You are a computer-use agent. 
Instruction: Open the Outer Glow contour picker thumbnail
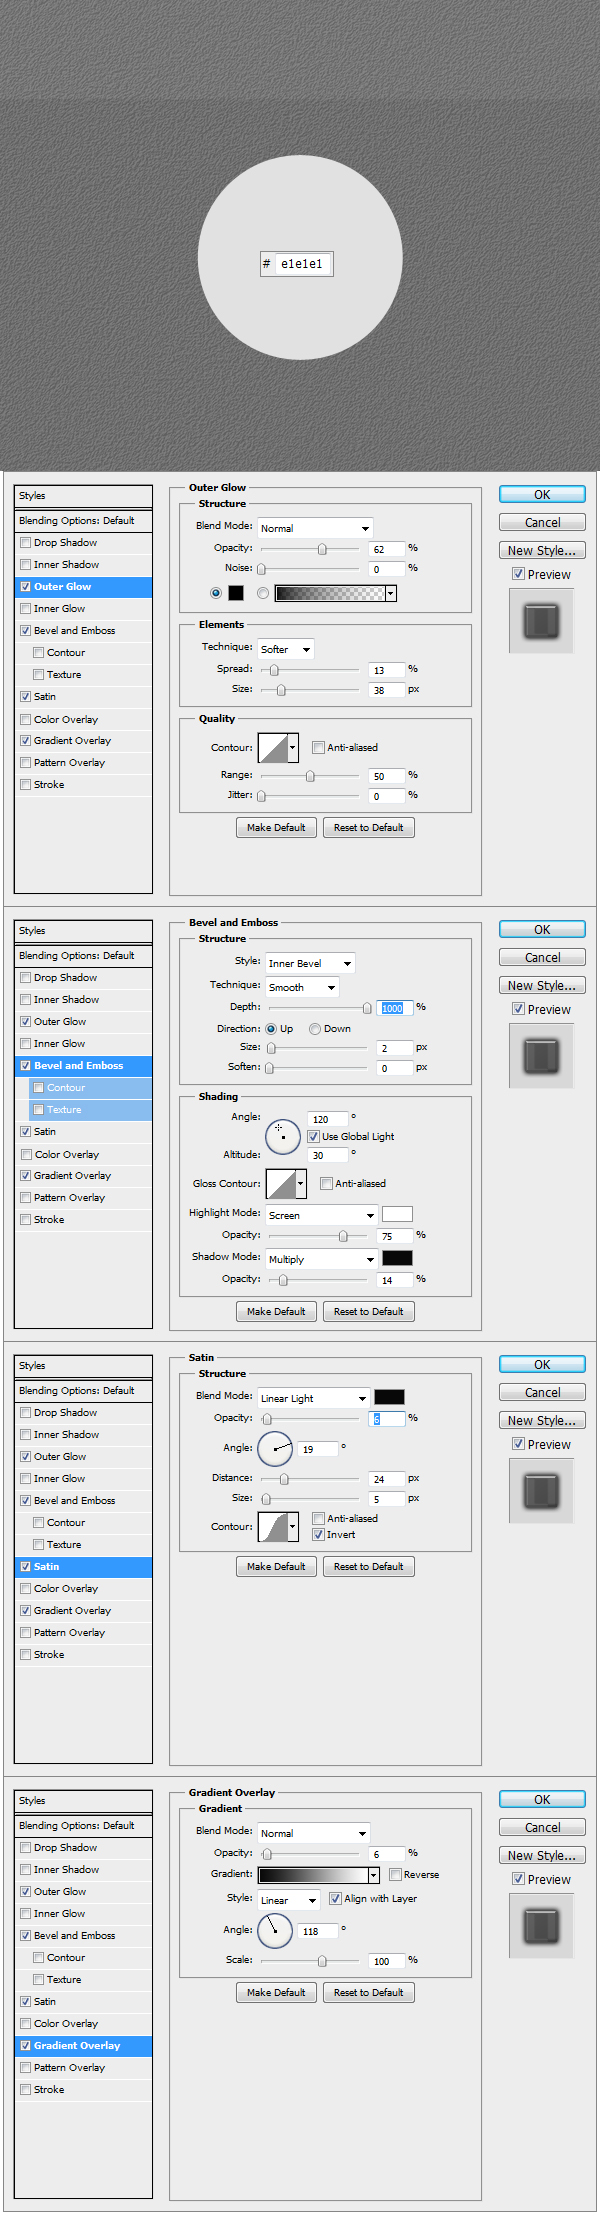[x=273, y=747]
